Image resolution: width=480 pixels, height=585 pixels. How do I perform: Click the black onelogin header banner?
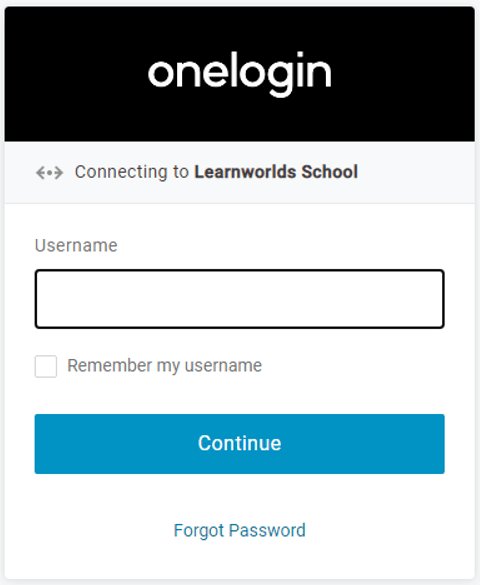tap(239, 74)
